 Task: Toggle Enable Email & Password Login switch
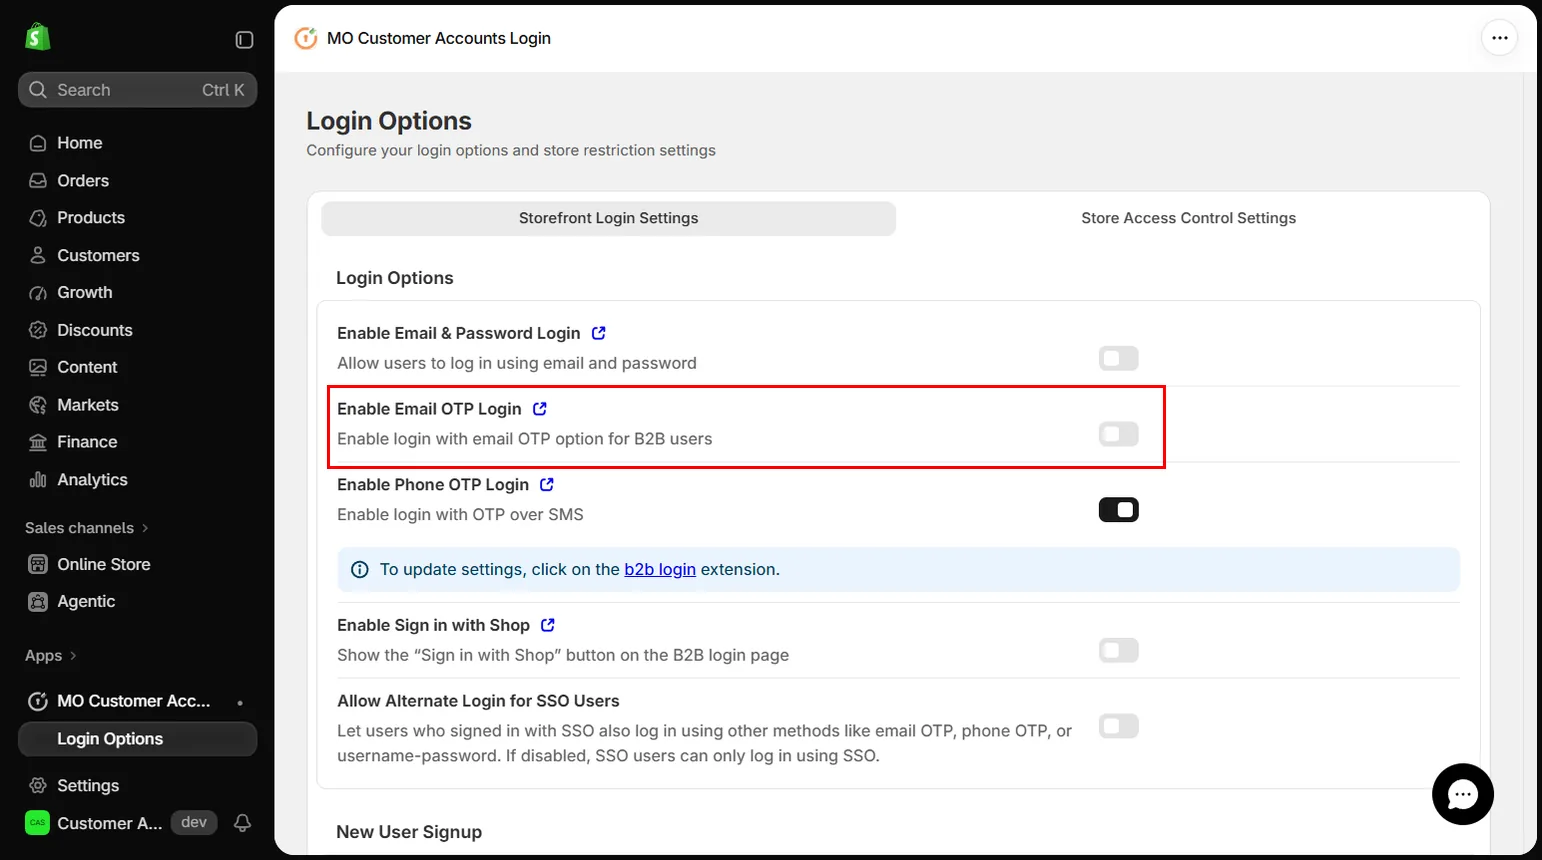1118,358
